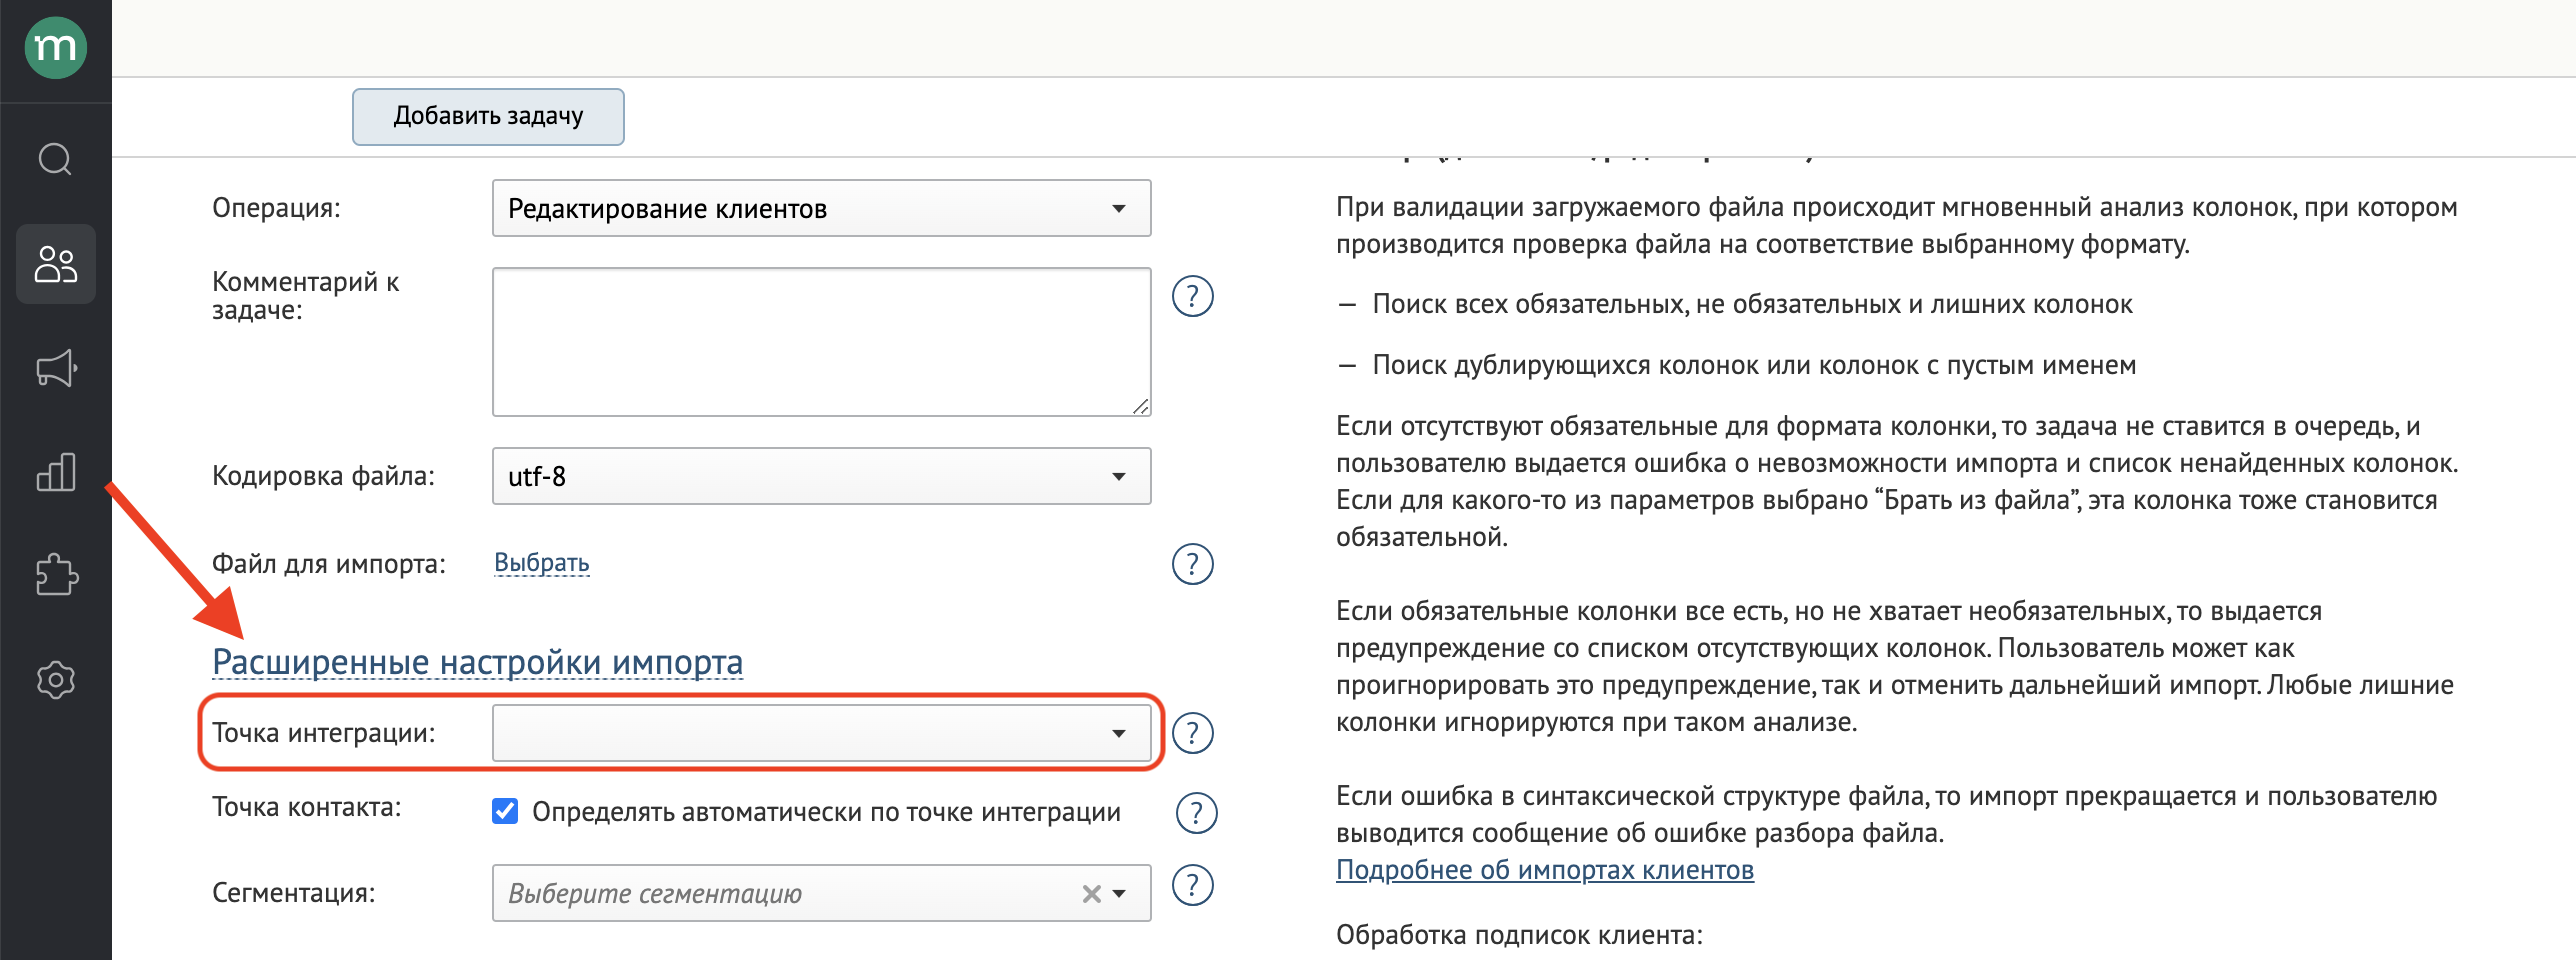Click the Точка контакта: label

[306, 807]
